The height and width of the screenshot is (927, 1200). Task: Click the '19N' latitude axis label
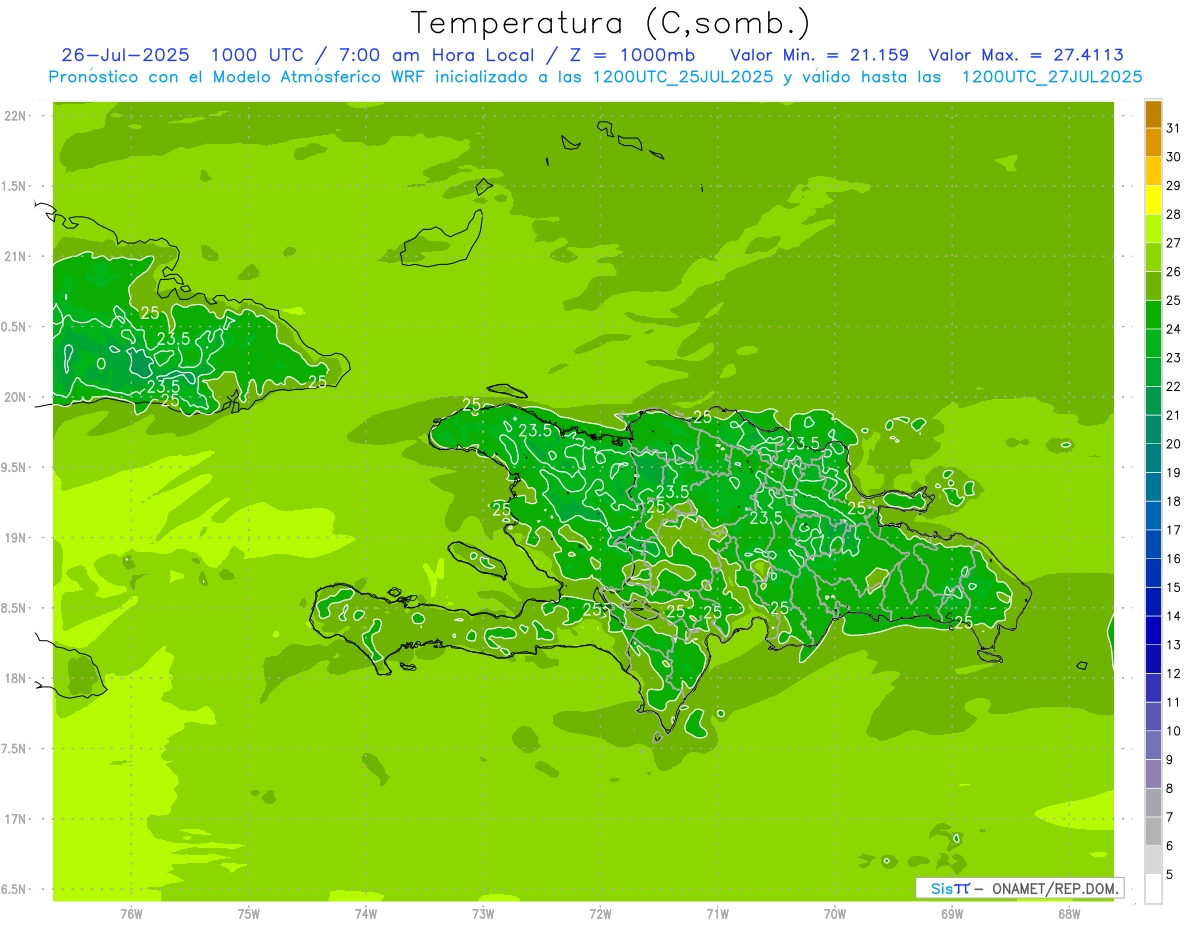pos(16,538)
